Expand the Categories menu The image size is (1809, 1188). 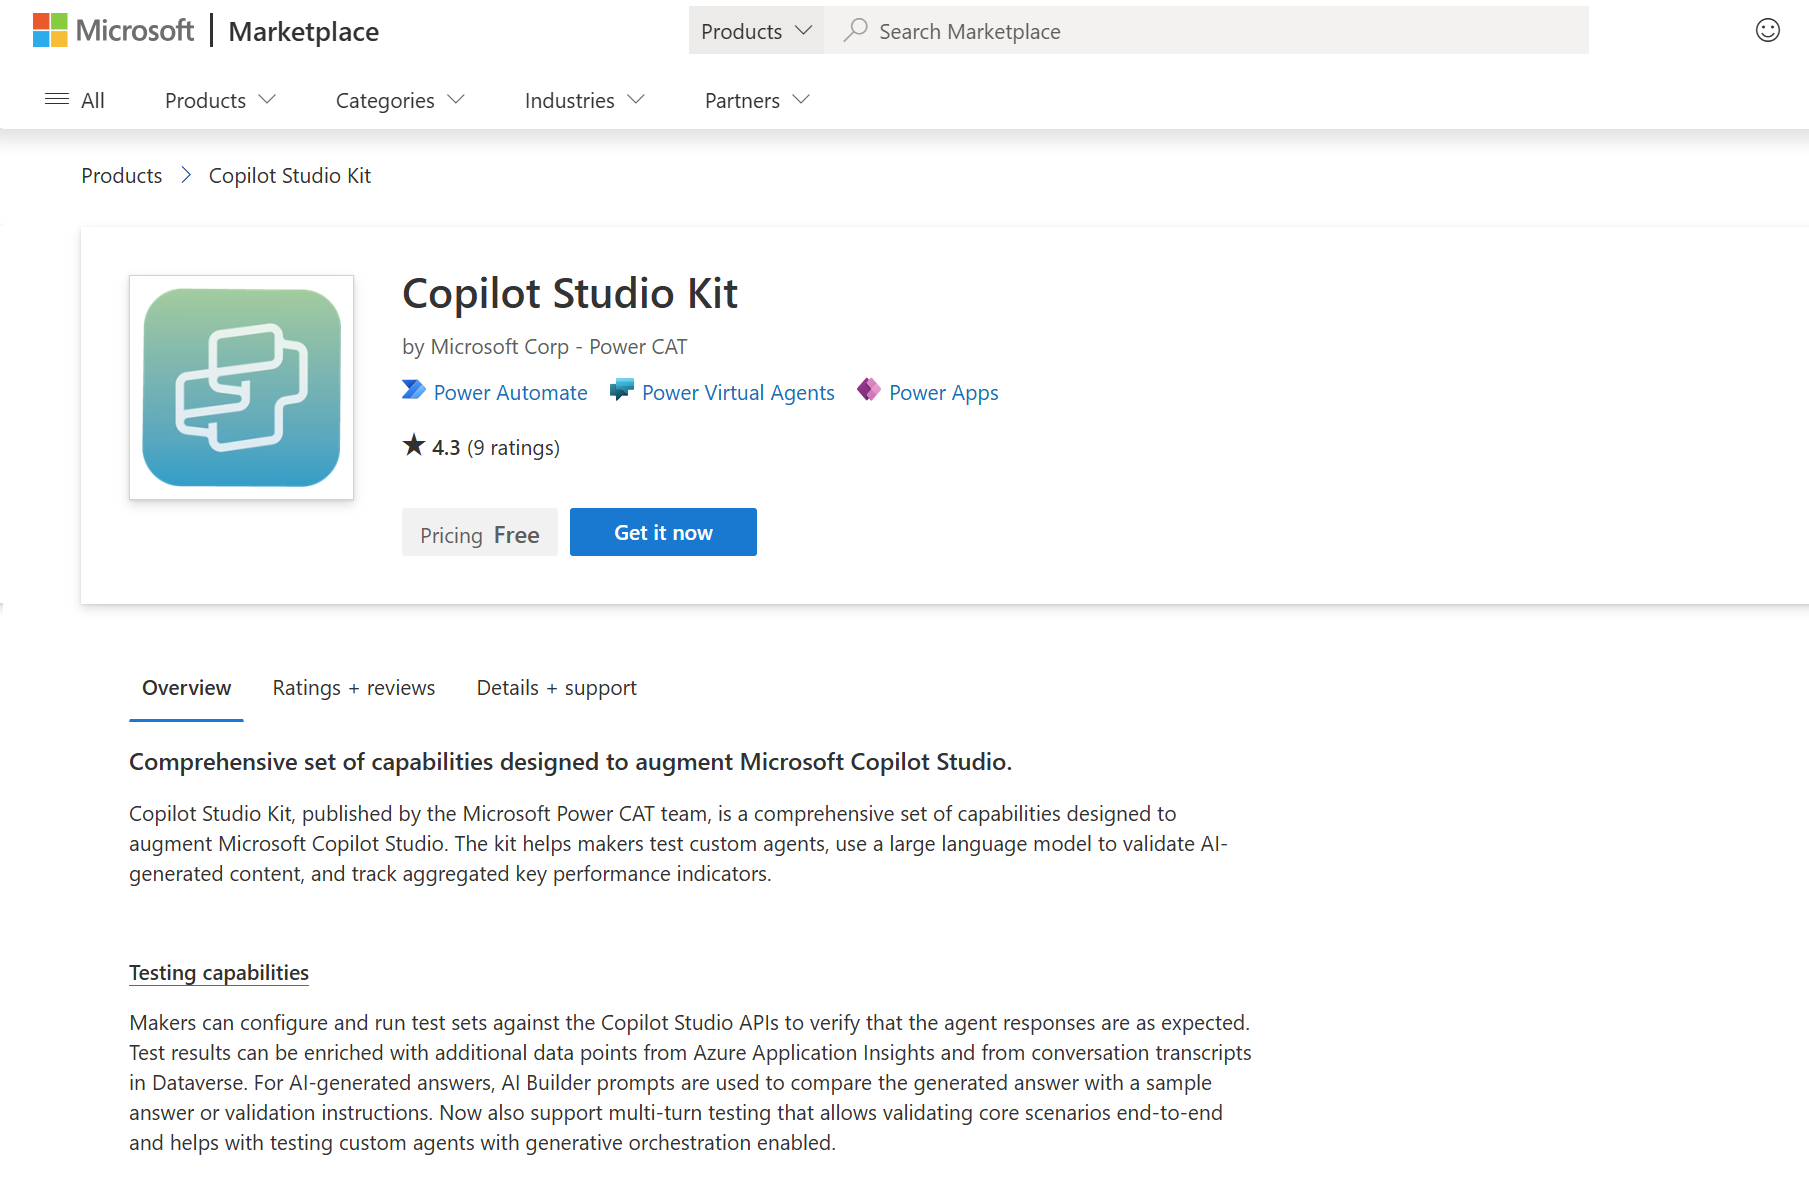400,100
